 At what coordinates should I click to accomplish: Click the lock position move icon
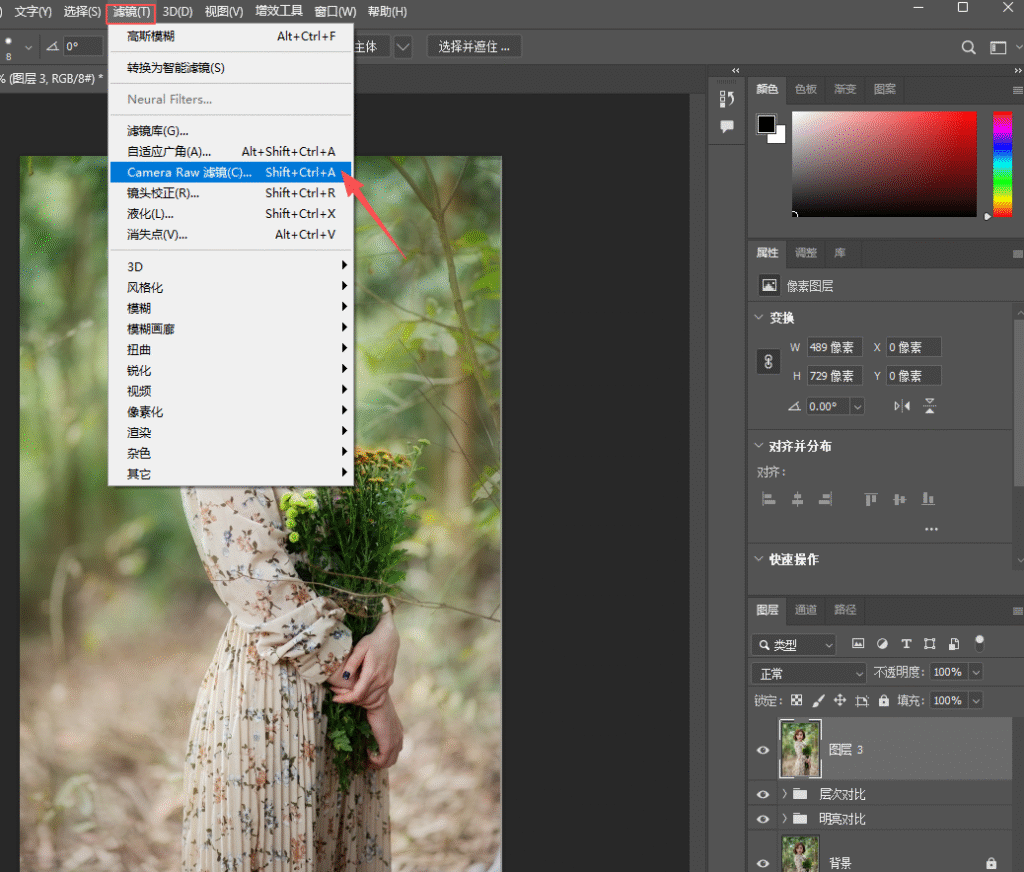click(840, 700)
